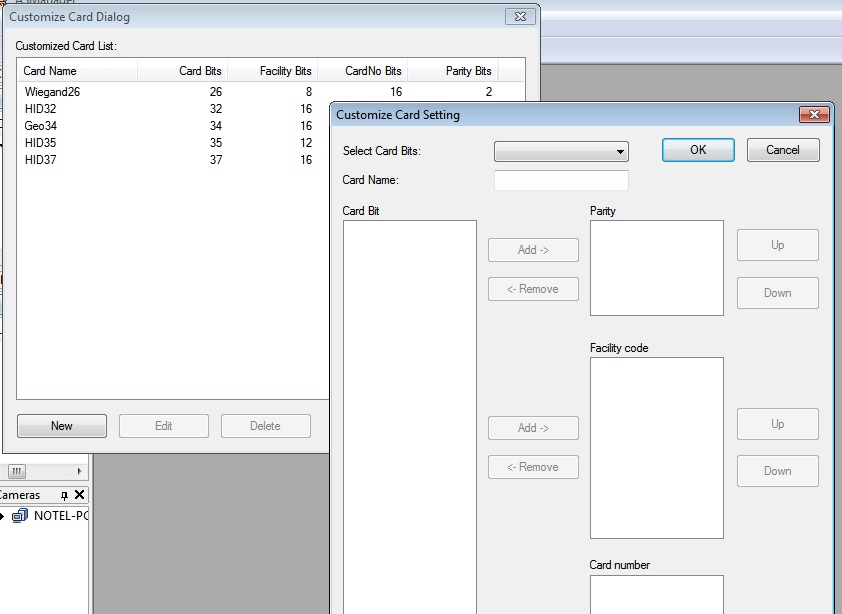Click <- Remove beside Facility code list

point(533,467)
